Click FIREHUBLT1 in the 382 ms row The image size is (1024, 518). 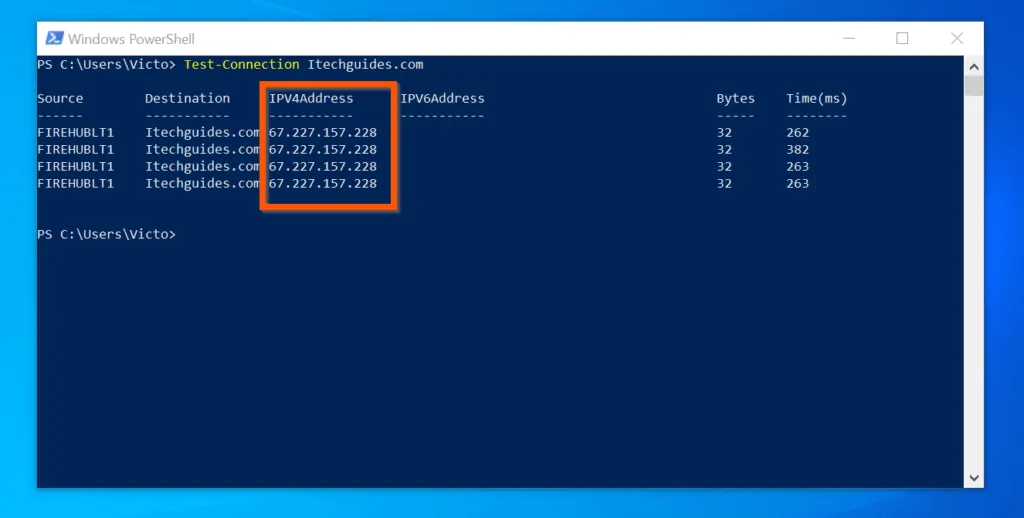pyautogui.click(x=75, y=149)
